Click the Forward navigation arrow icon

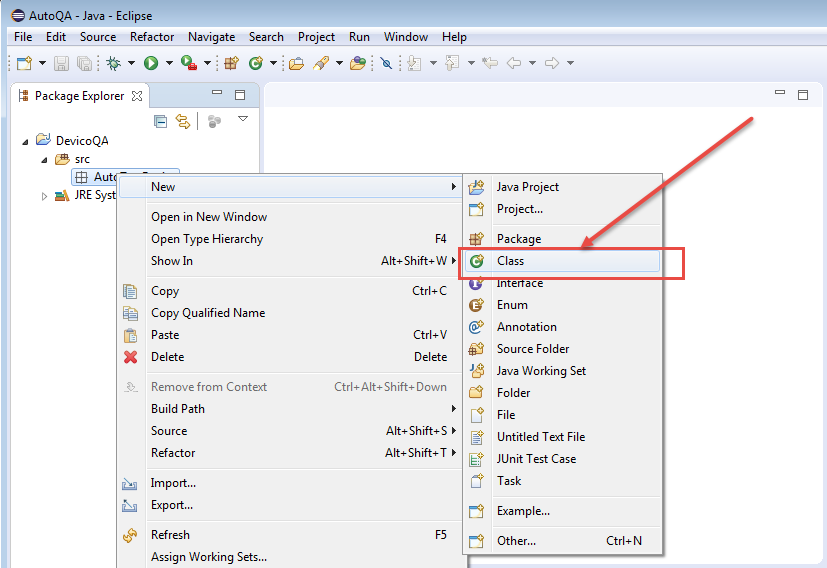tap(552, 63)
